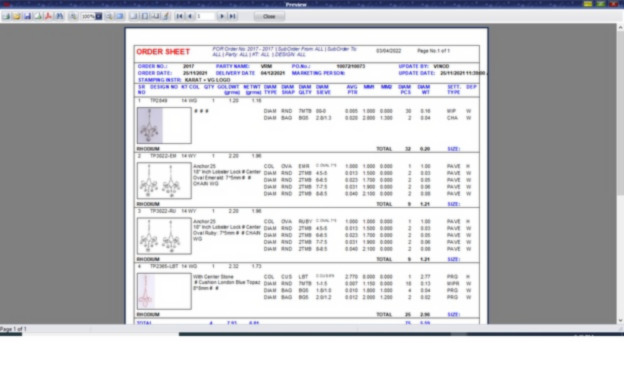
Task: Click the ORDER SHEET title
Action: (x=163, y=52)
